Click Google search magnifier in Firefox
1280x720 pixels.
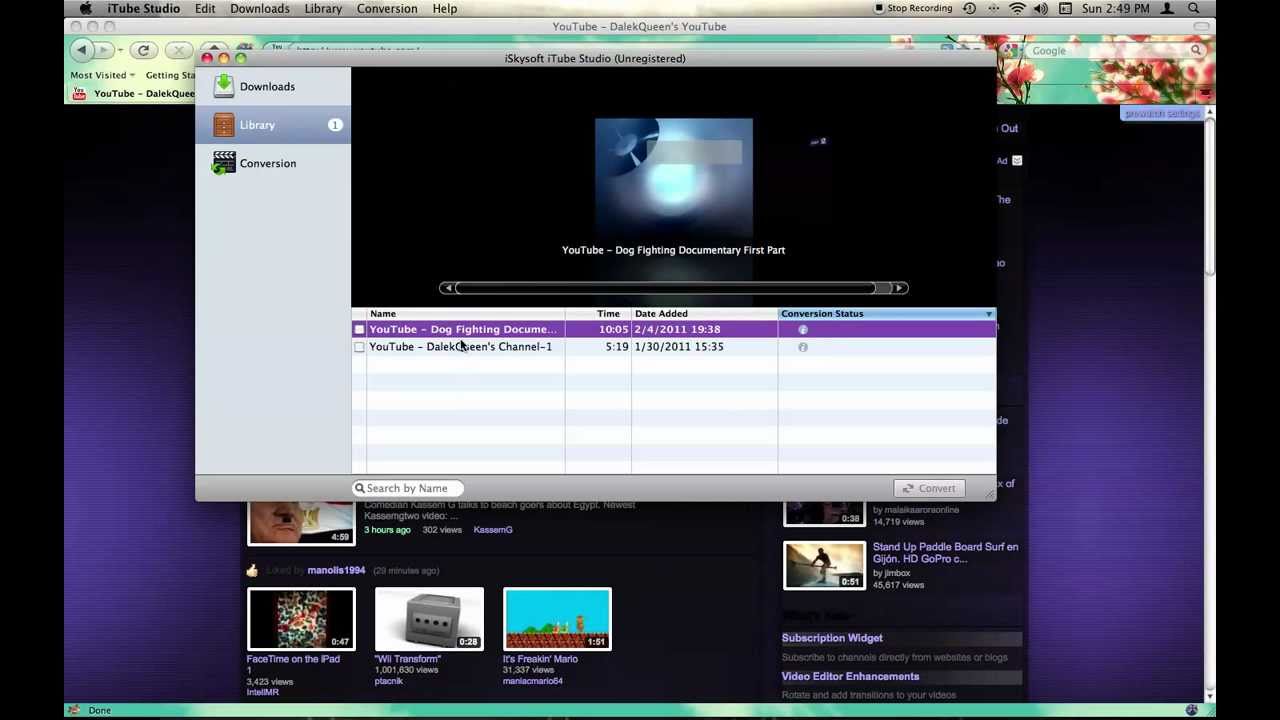[x=1196, y=50]
